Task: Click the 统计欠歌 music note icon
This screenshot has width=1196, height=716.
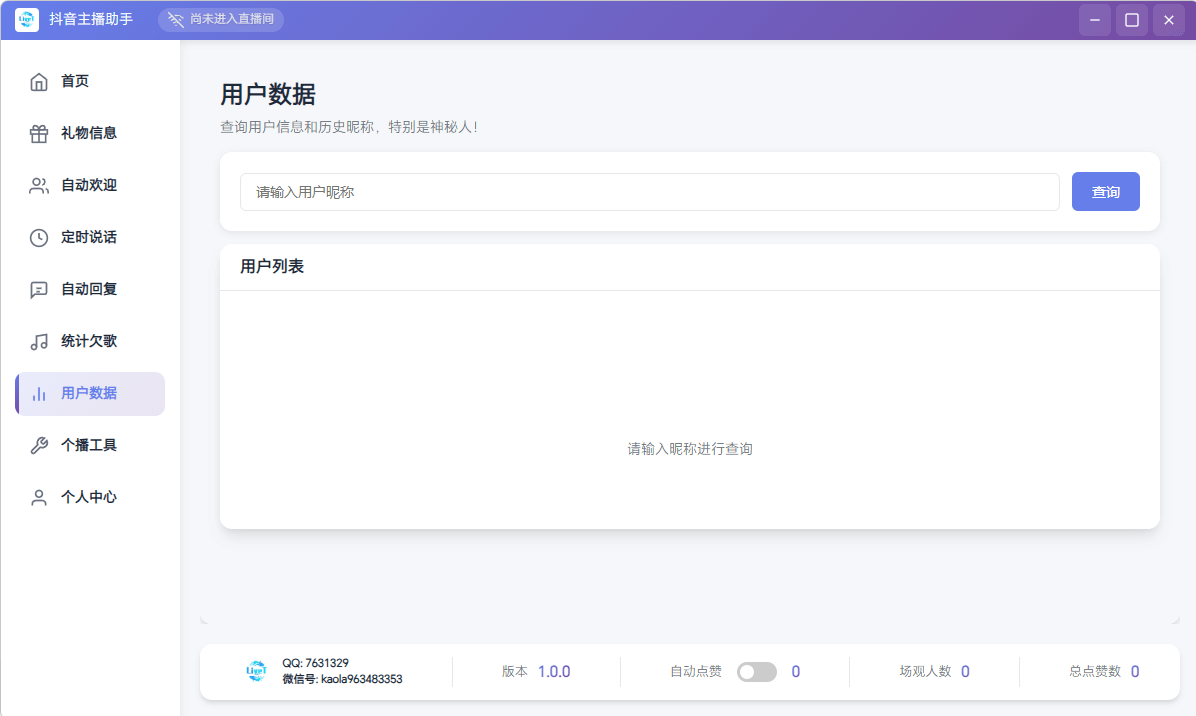Action: click(x=38, y=341)
